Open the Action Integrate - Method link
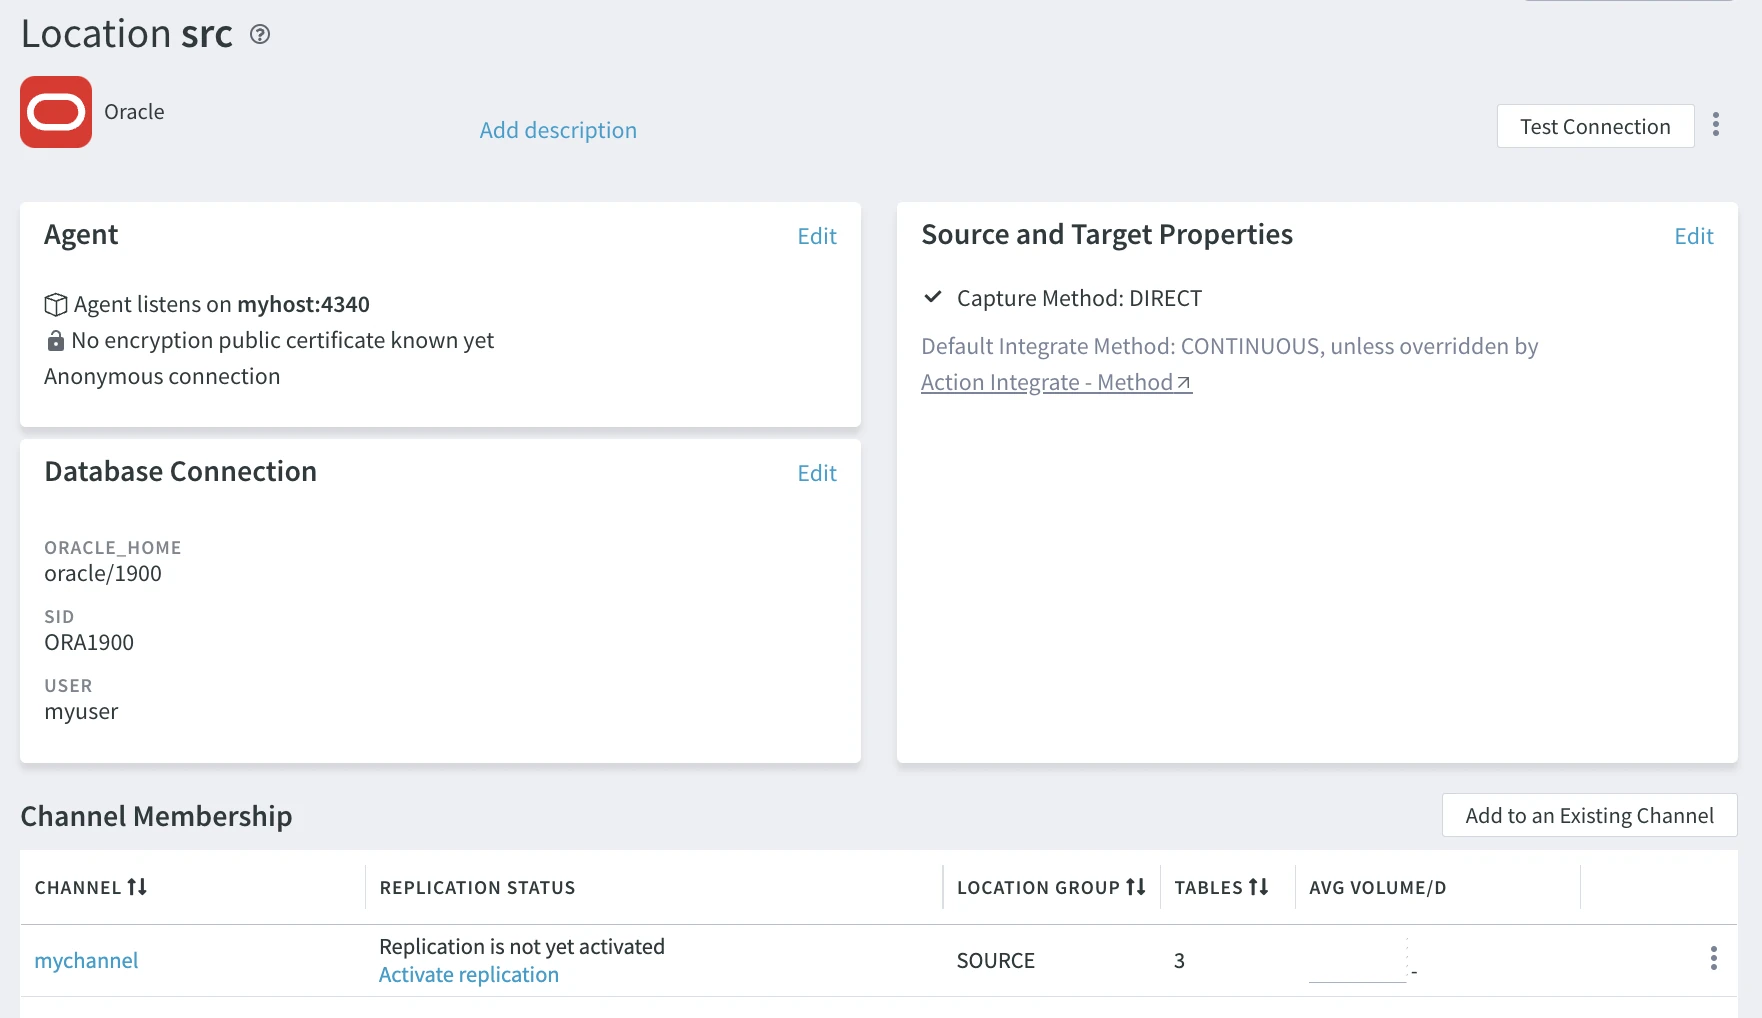 point(1055,383)
